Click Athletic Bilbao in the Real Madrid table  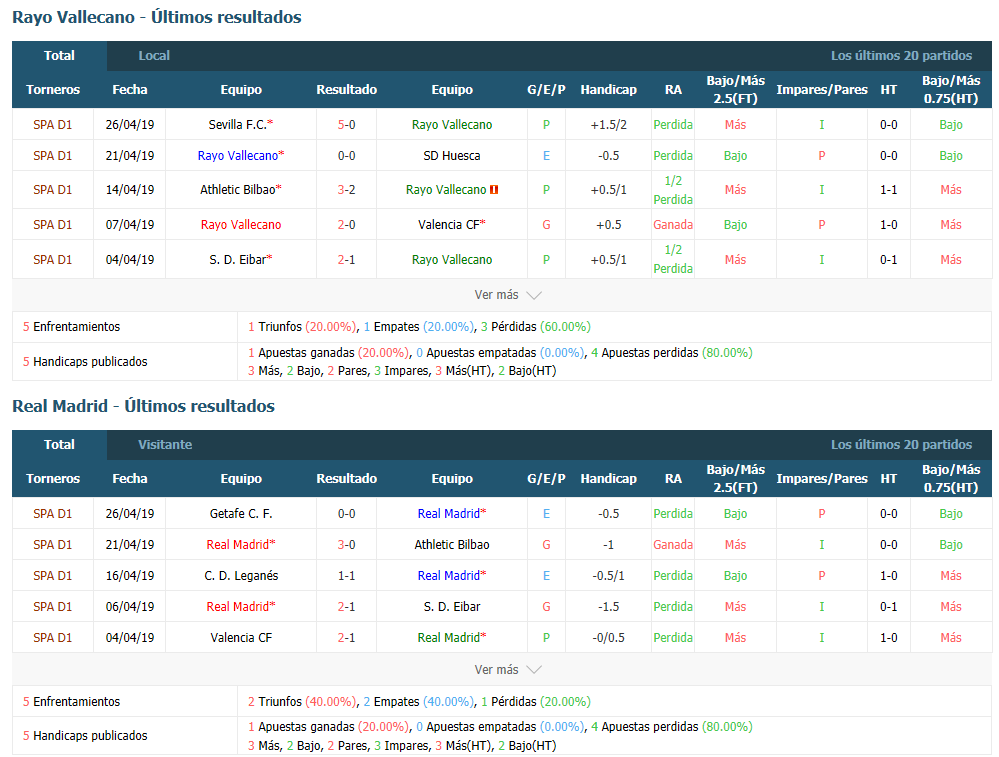[x=452, y=545]
